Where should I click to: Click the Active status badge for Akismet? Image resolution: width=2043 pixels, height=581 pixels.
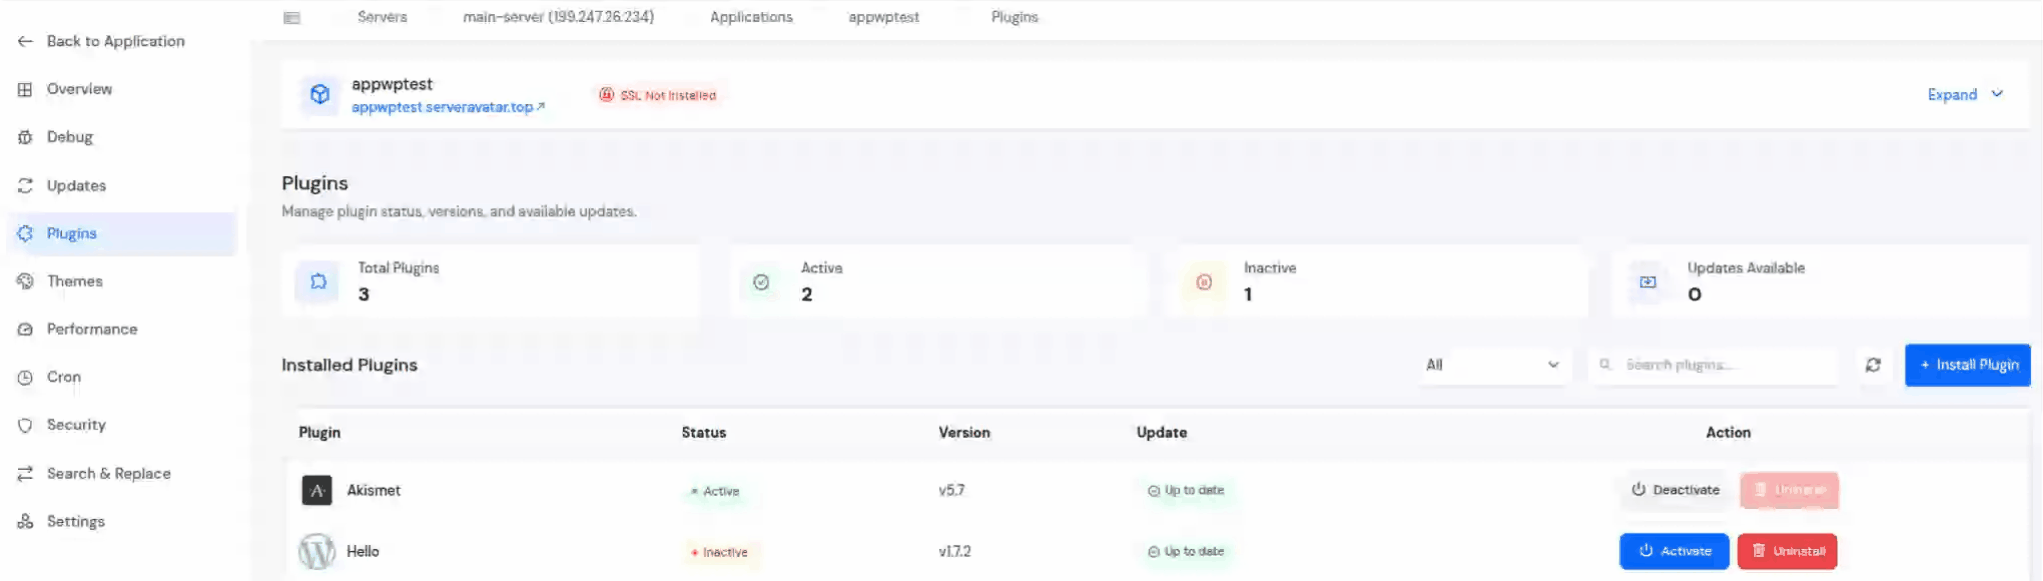point(715,491)
